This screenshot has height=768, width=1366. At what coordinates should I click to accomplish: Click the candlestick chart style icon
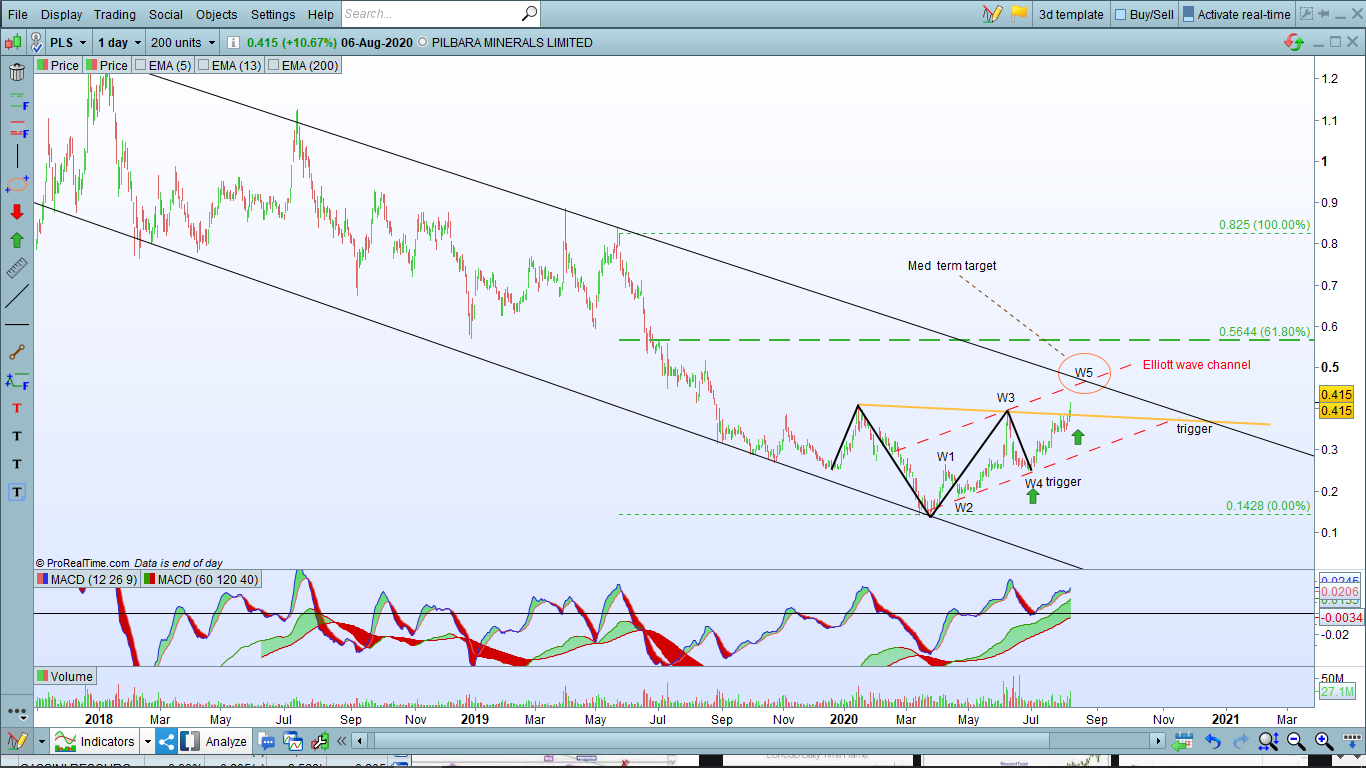pyautogui.click(x=14, y=42)
